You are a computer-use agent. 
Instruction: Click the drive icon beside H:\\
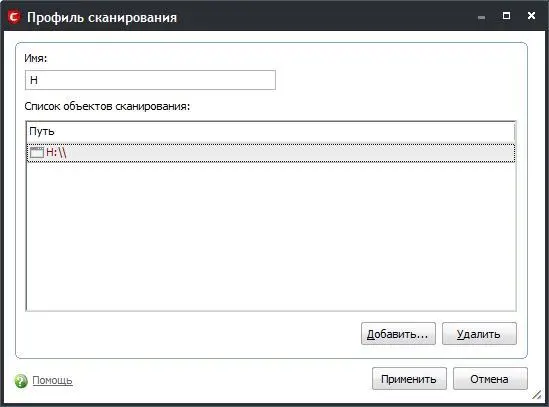[x=36, y=152]
